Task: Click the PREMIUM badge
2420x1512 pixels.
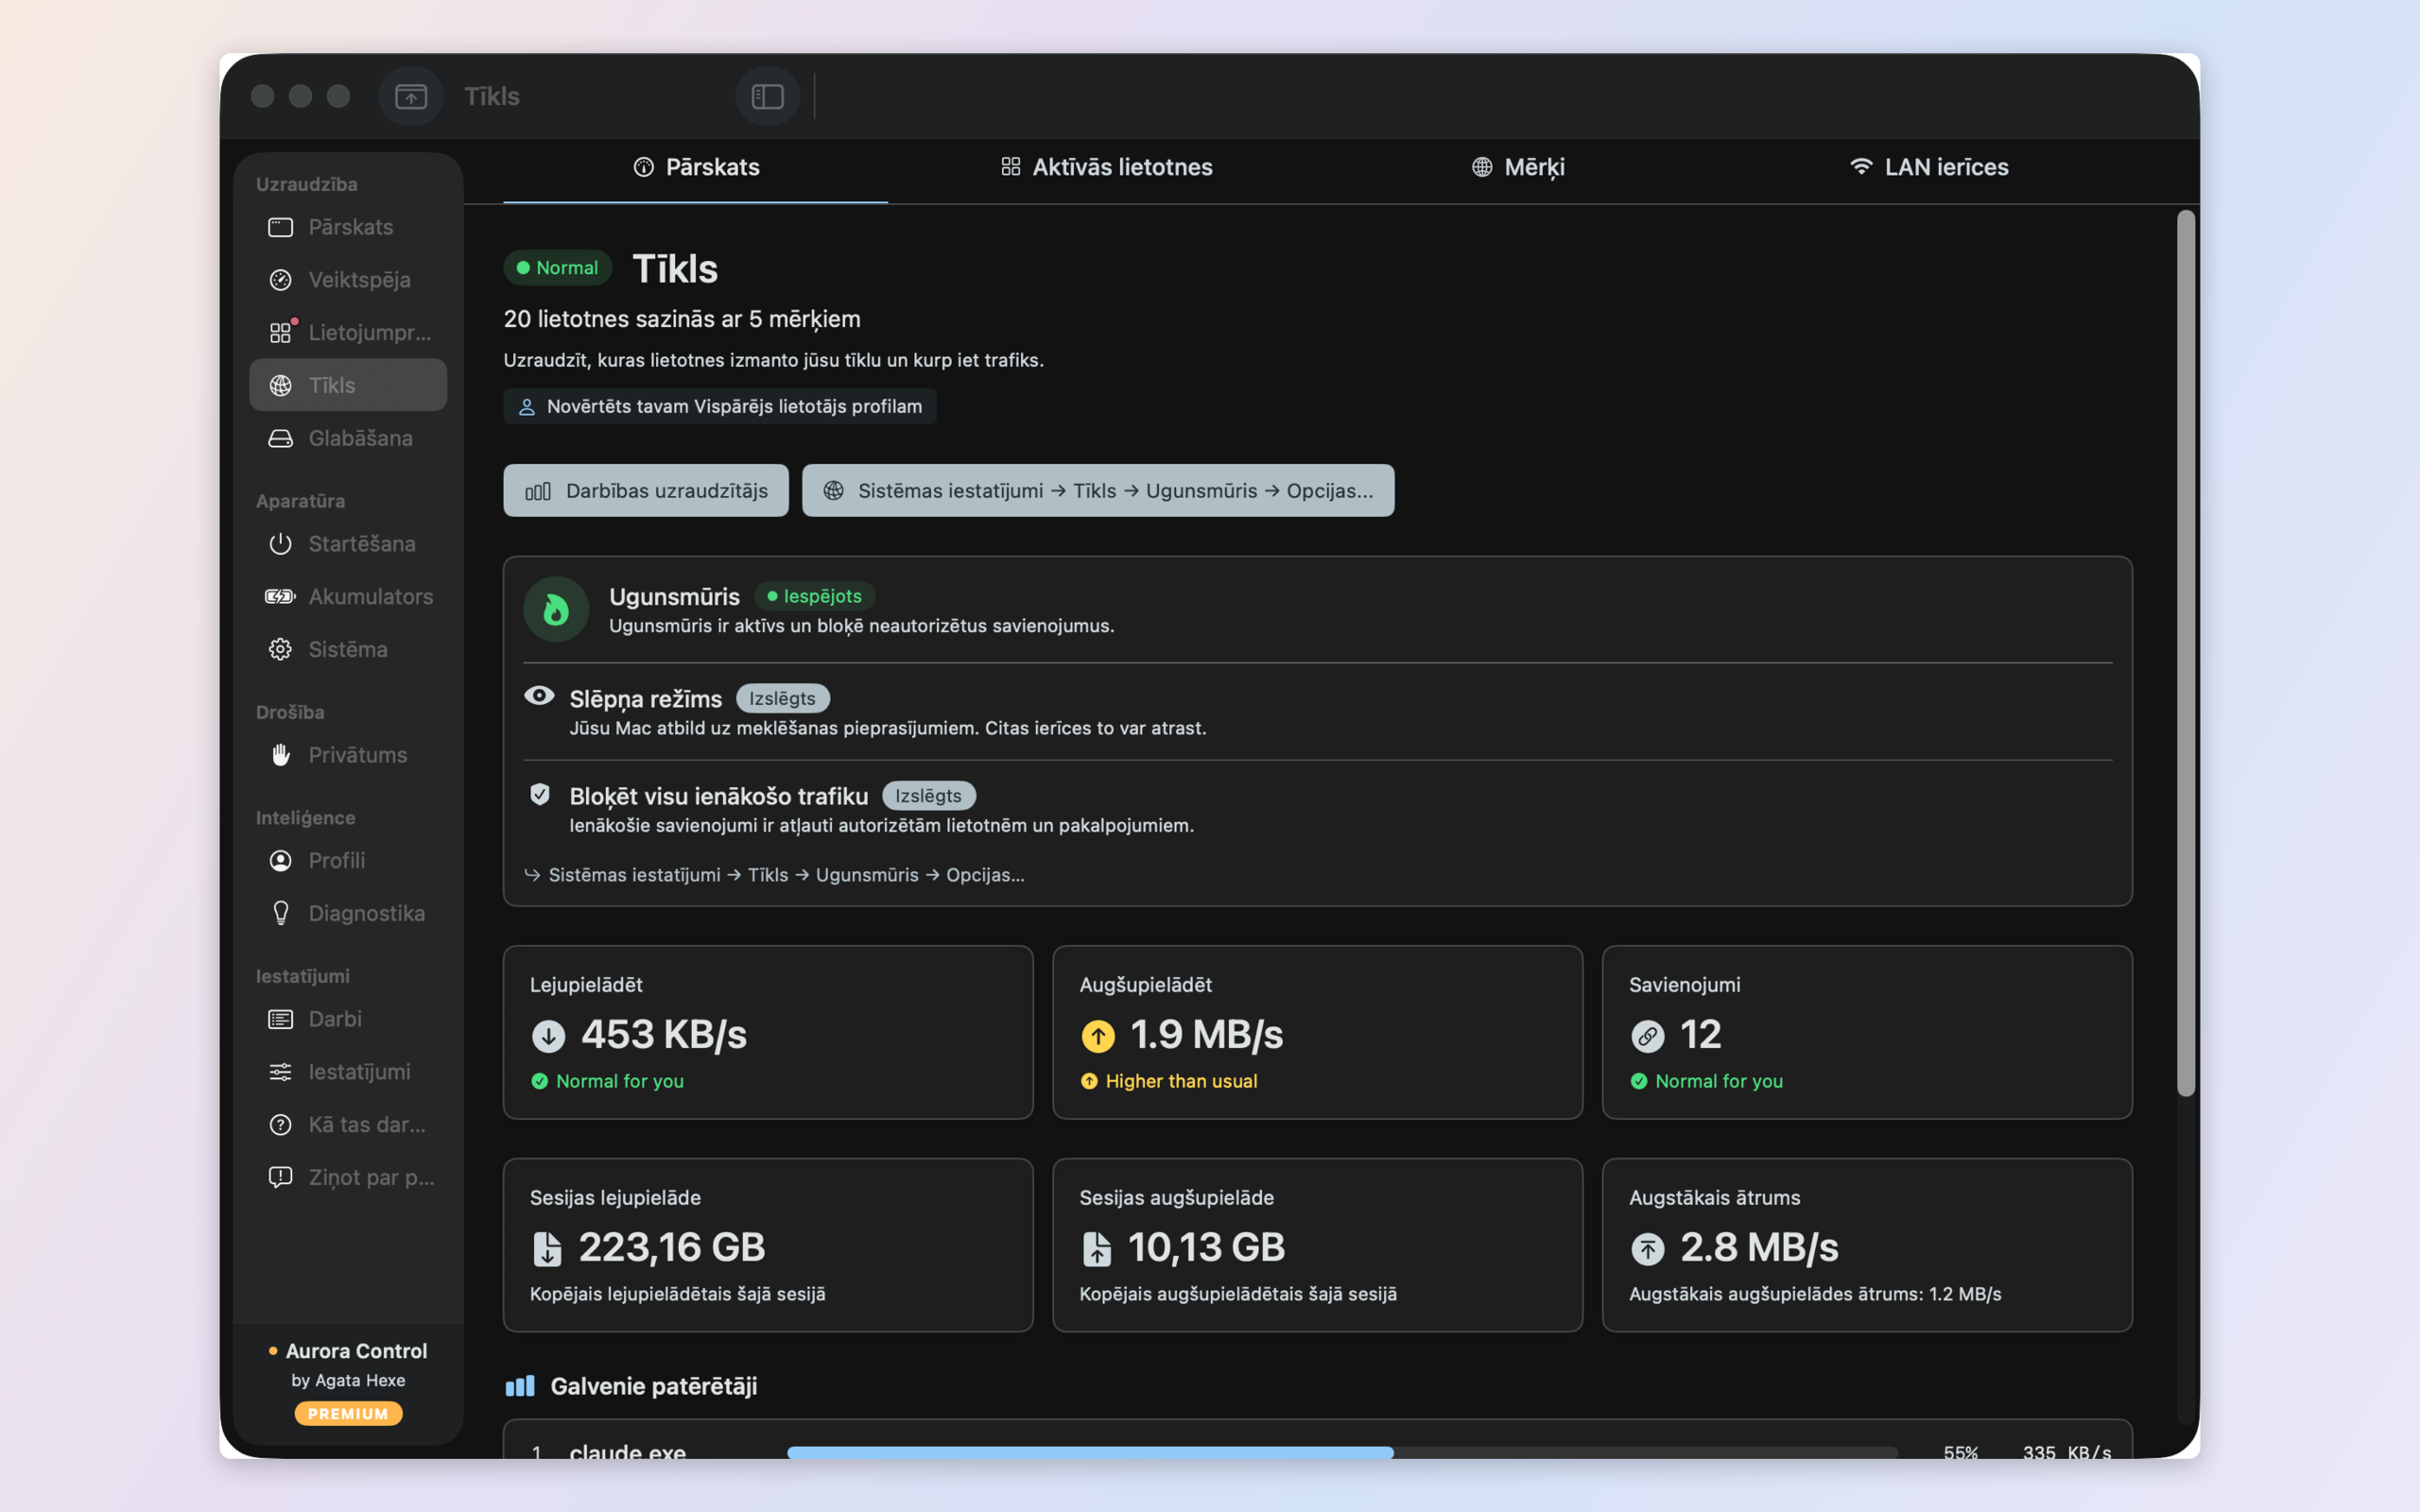Action: click(348, 1413)
